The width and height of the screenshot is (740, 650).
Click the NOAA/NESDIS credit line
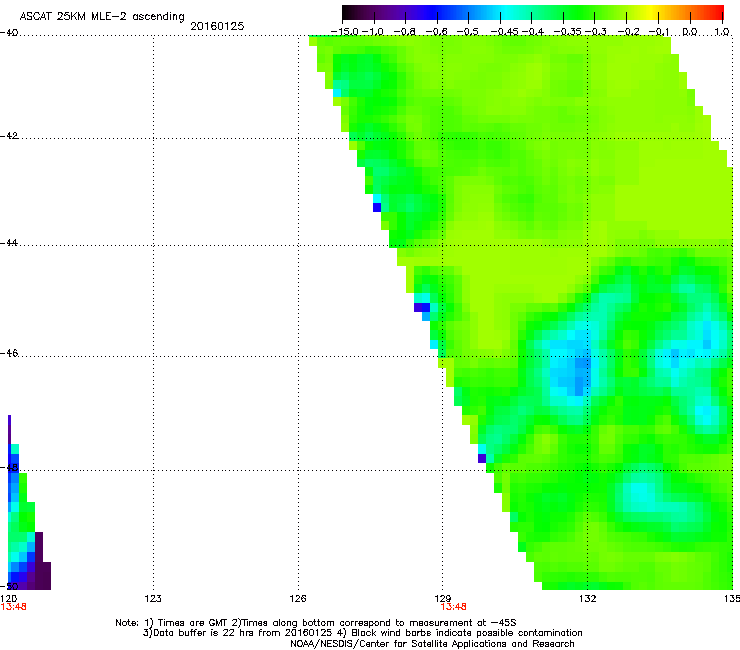(432, 644)
